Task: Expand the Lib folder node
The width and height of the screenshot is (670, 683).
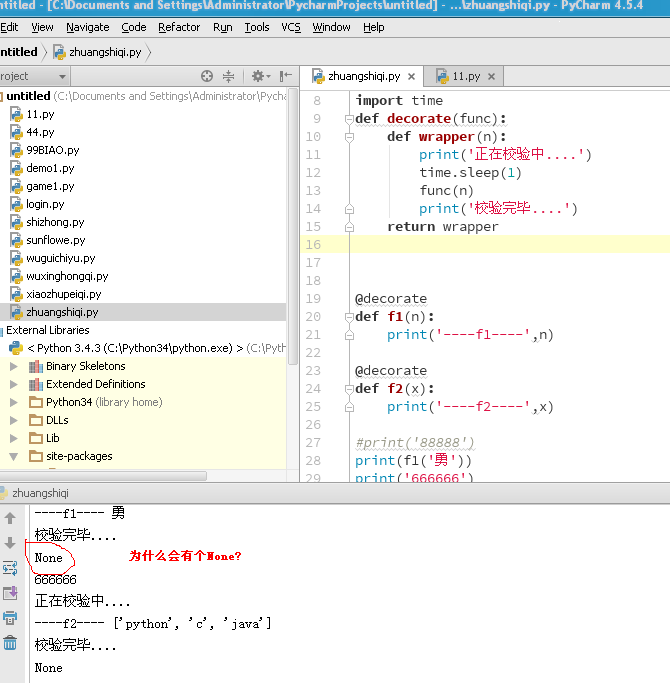Action: click(x=14, y=438)
